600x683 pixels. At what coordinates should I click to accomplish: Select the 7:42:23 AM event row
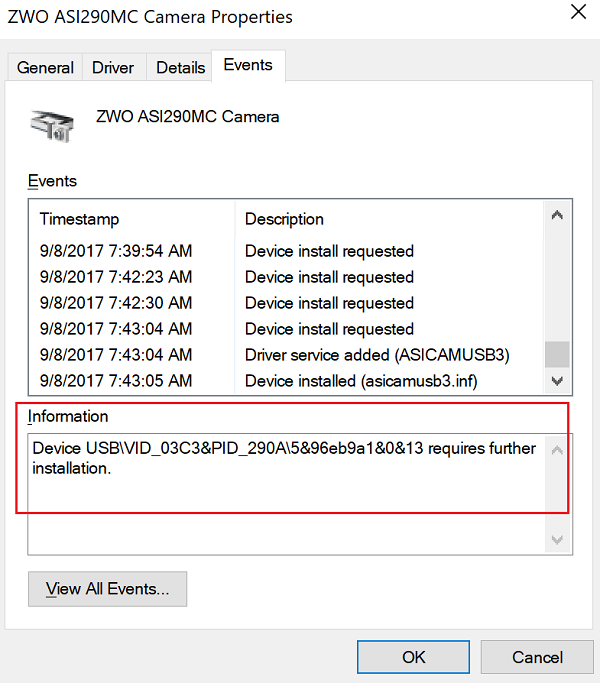coord(286,277)
